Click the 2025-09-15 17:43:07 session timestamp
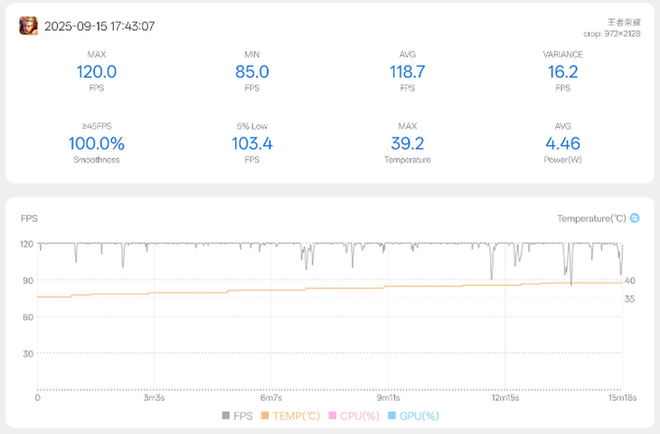The width and height of the screenshot is (660, 434). [x=99, y=26]
